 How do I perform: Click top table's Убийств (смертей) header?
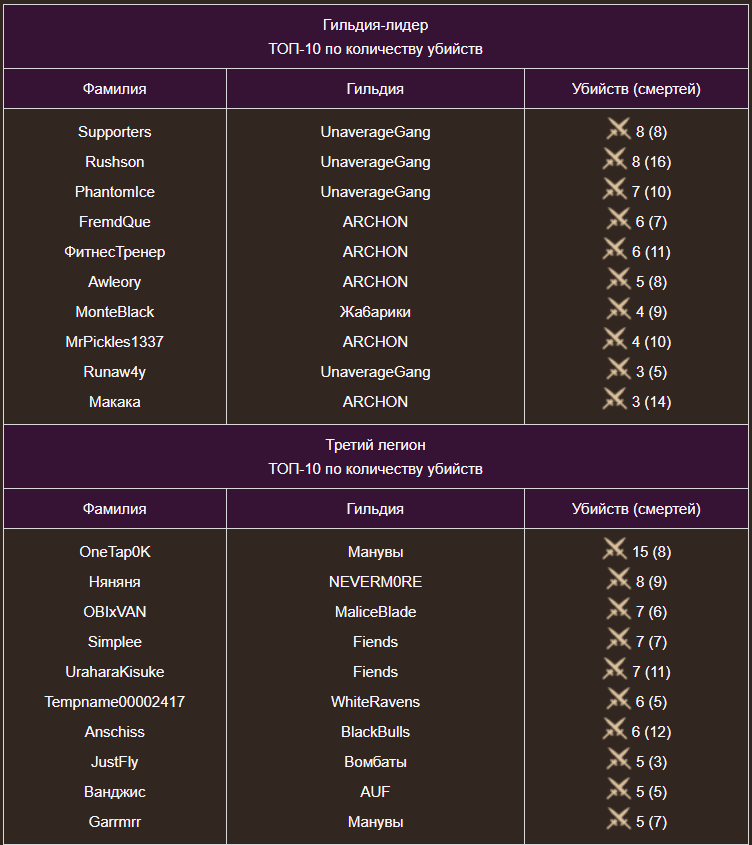coord(636,89)
